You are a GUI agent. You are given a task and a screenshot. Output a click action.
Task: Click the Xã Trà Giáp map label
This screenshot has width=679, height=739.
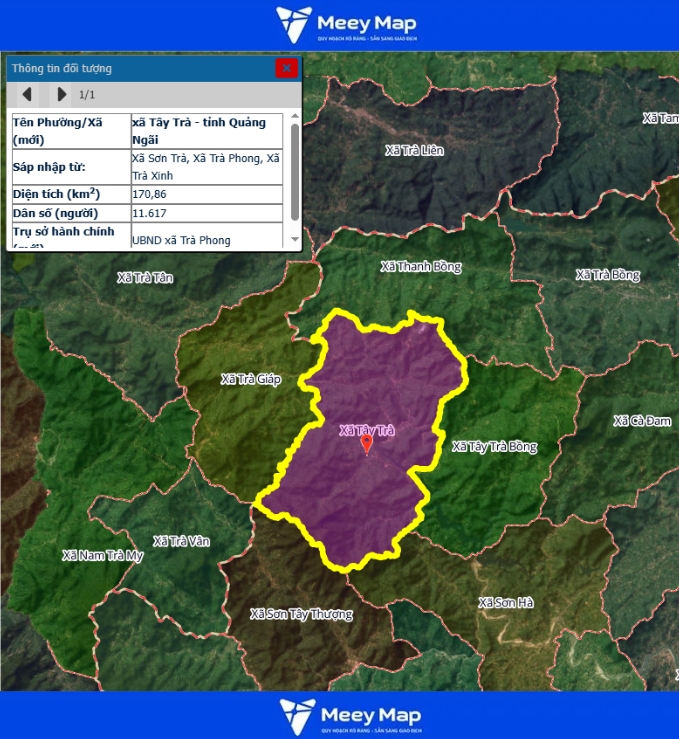point(251,379)
